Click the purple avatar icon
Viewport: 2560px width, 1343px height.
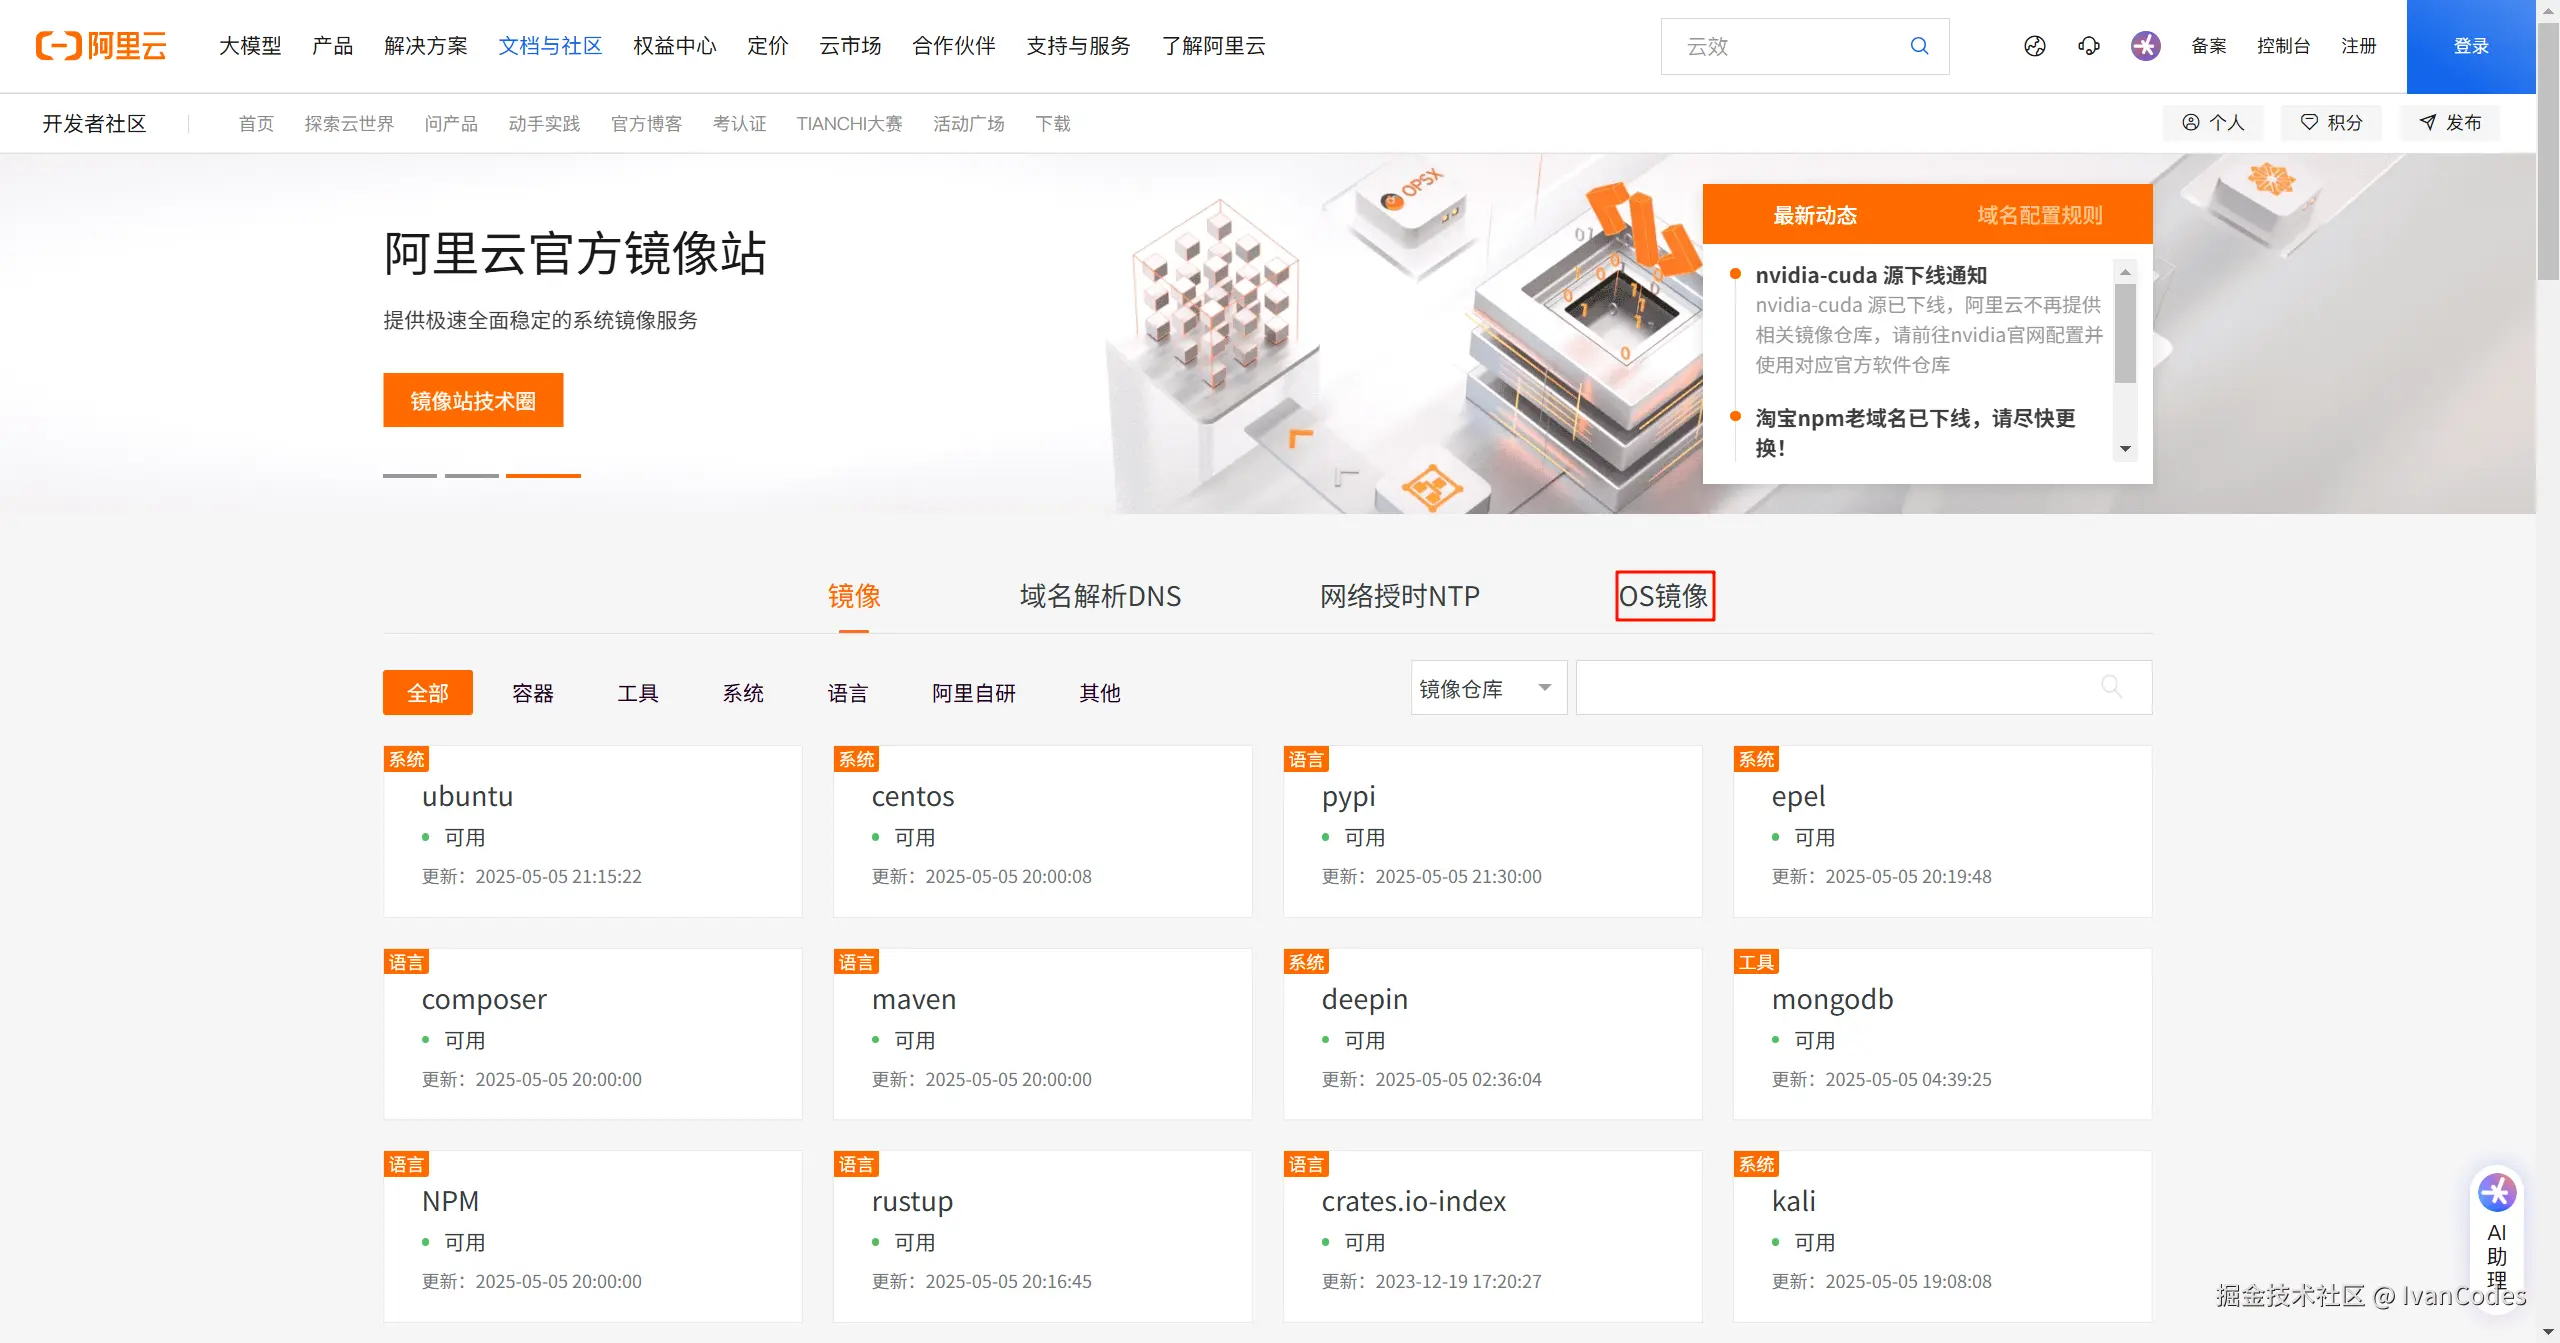[x=2144, y=46]
